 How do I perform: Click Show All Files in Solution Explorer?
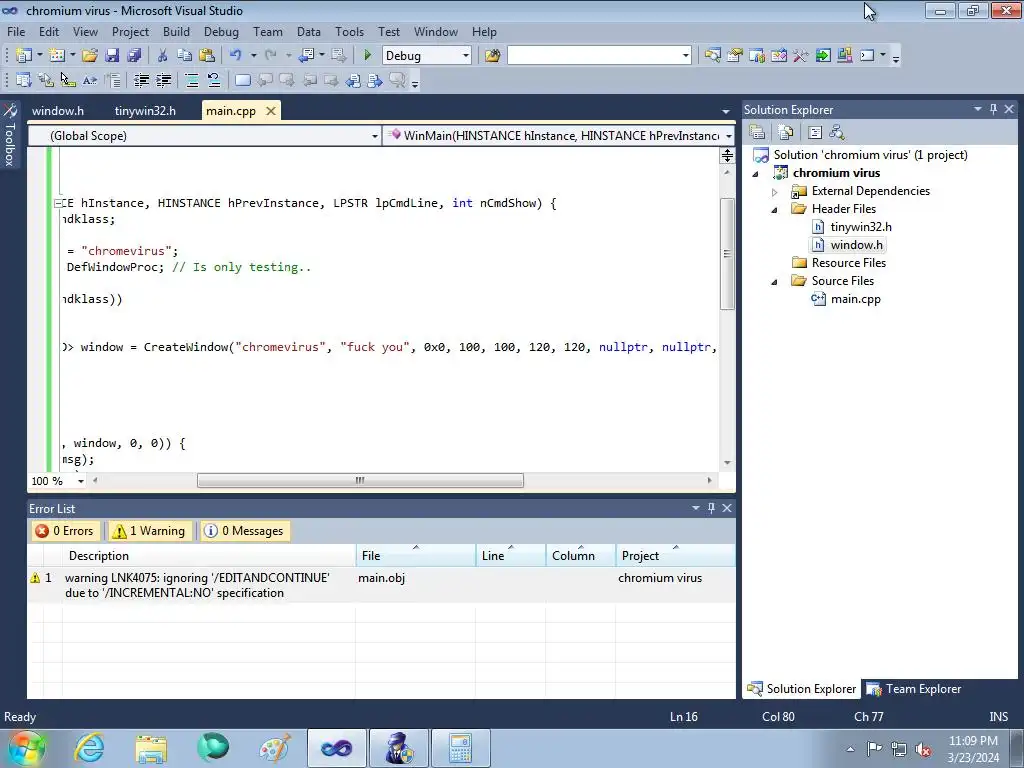coord(786,133)
